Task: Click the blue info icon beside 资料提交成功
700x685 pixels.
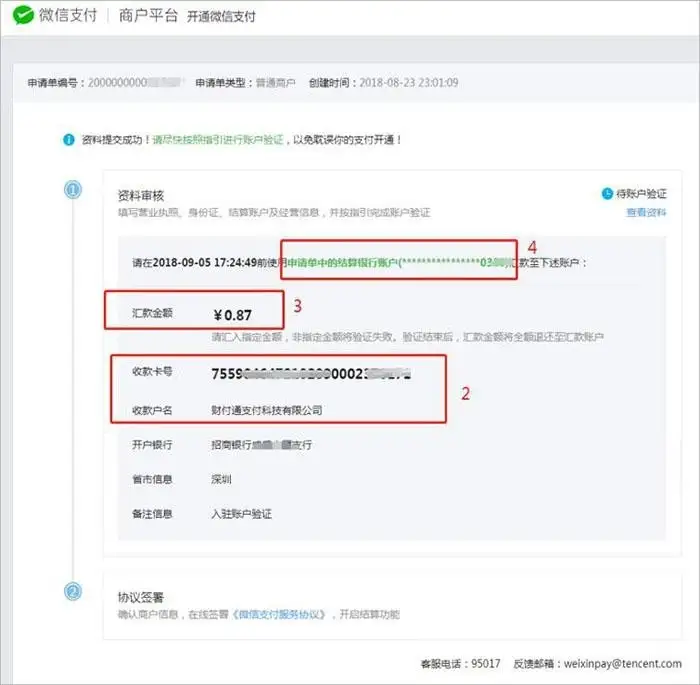Action: coord(69,140)
